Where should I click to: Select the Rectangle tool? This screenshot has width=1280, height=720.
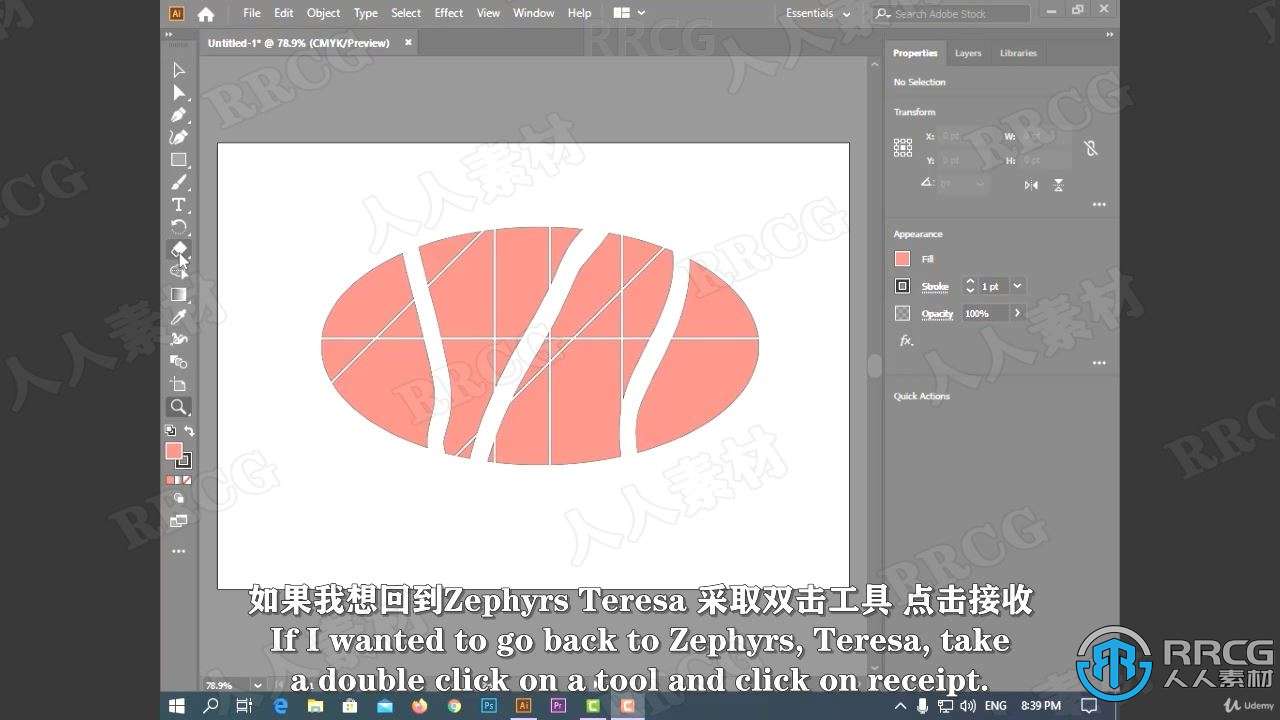(x=178, y=160)
